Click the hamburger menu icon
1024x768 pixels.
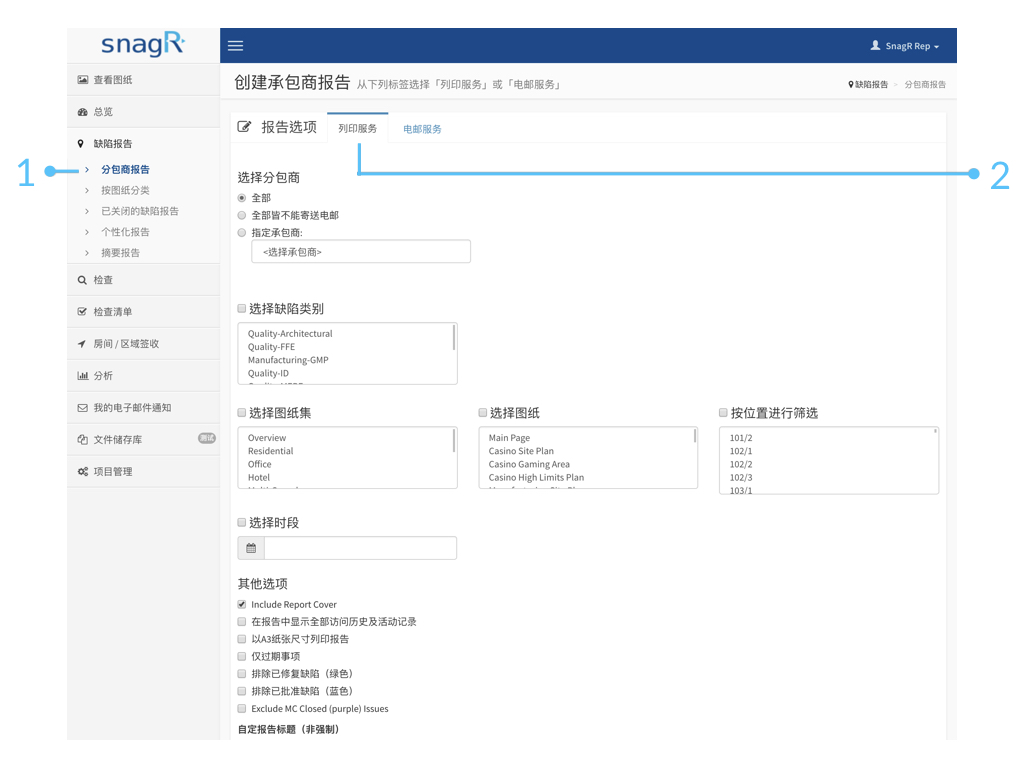(x=235, y=46)
